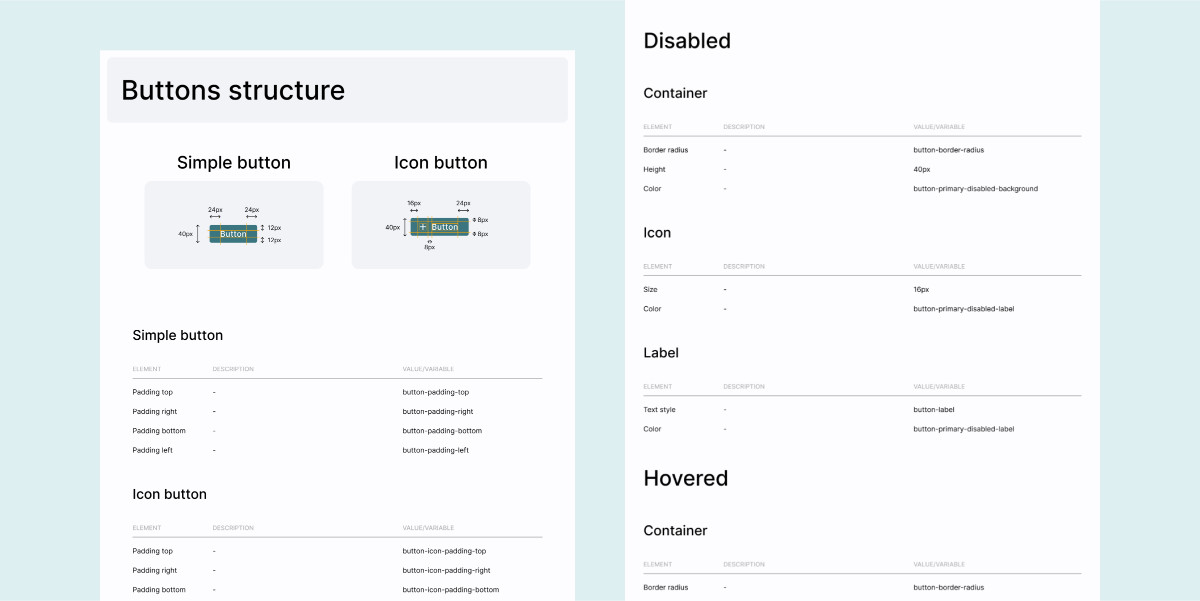1200x601 pixels.
Task: Select the button-primary-disabled-background value
Action: point(975,189)
